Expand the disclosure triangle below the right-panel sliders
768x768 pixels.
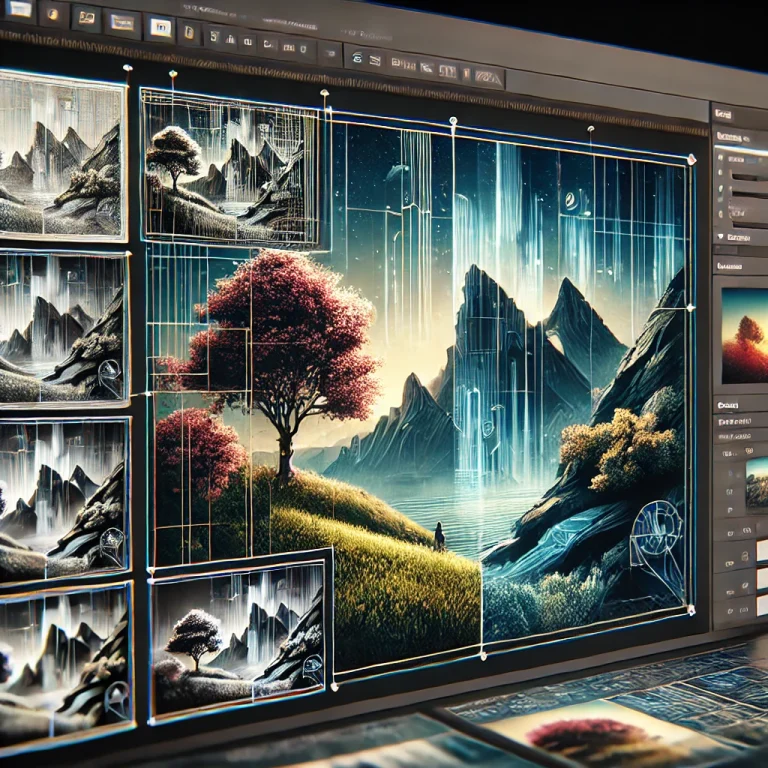point(720,237)
